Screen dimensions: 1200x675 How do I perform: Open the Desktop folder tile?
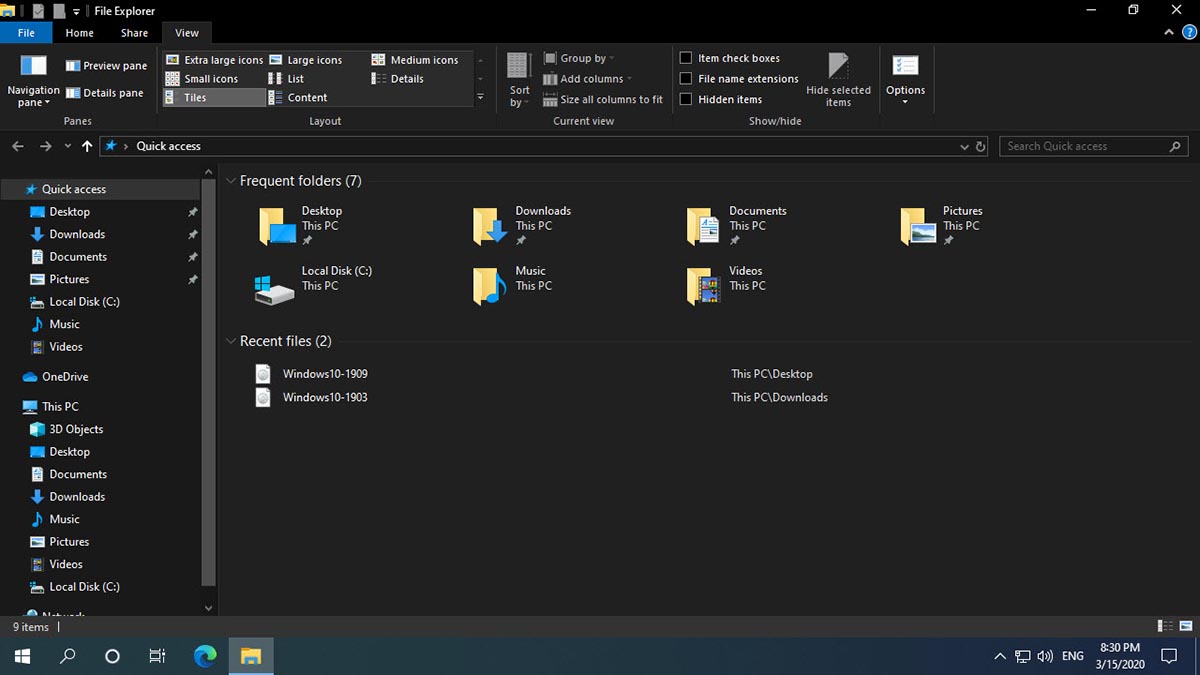point(301,226)
